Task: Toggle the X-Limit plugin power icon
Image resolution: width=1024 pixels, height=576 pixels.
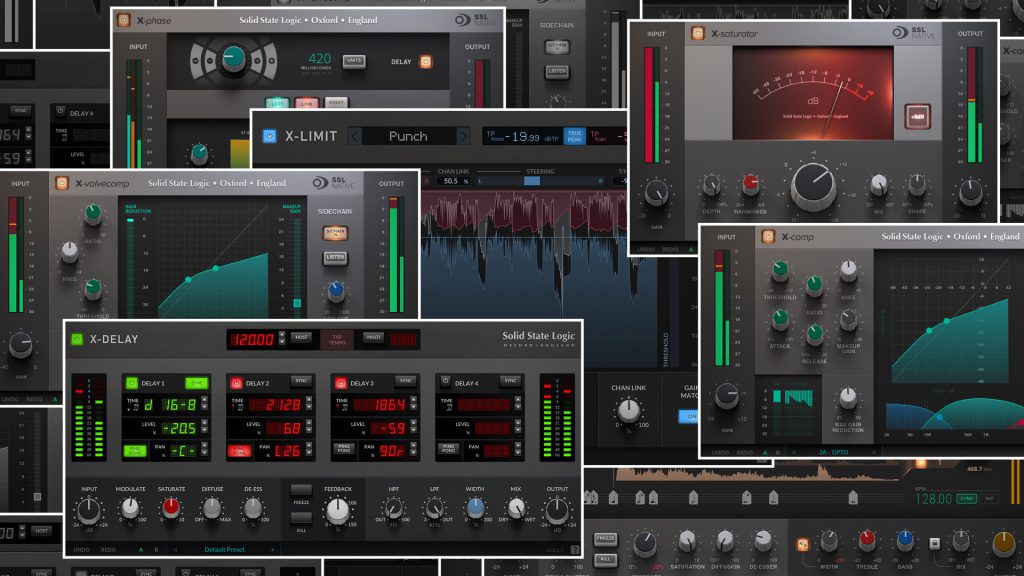Action: coord(269,136)
